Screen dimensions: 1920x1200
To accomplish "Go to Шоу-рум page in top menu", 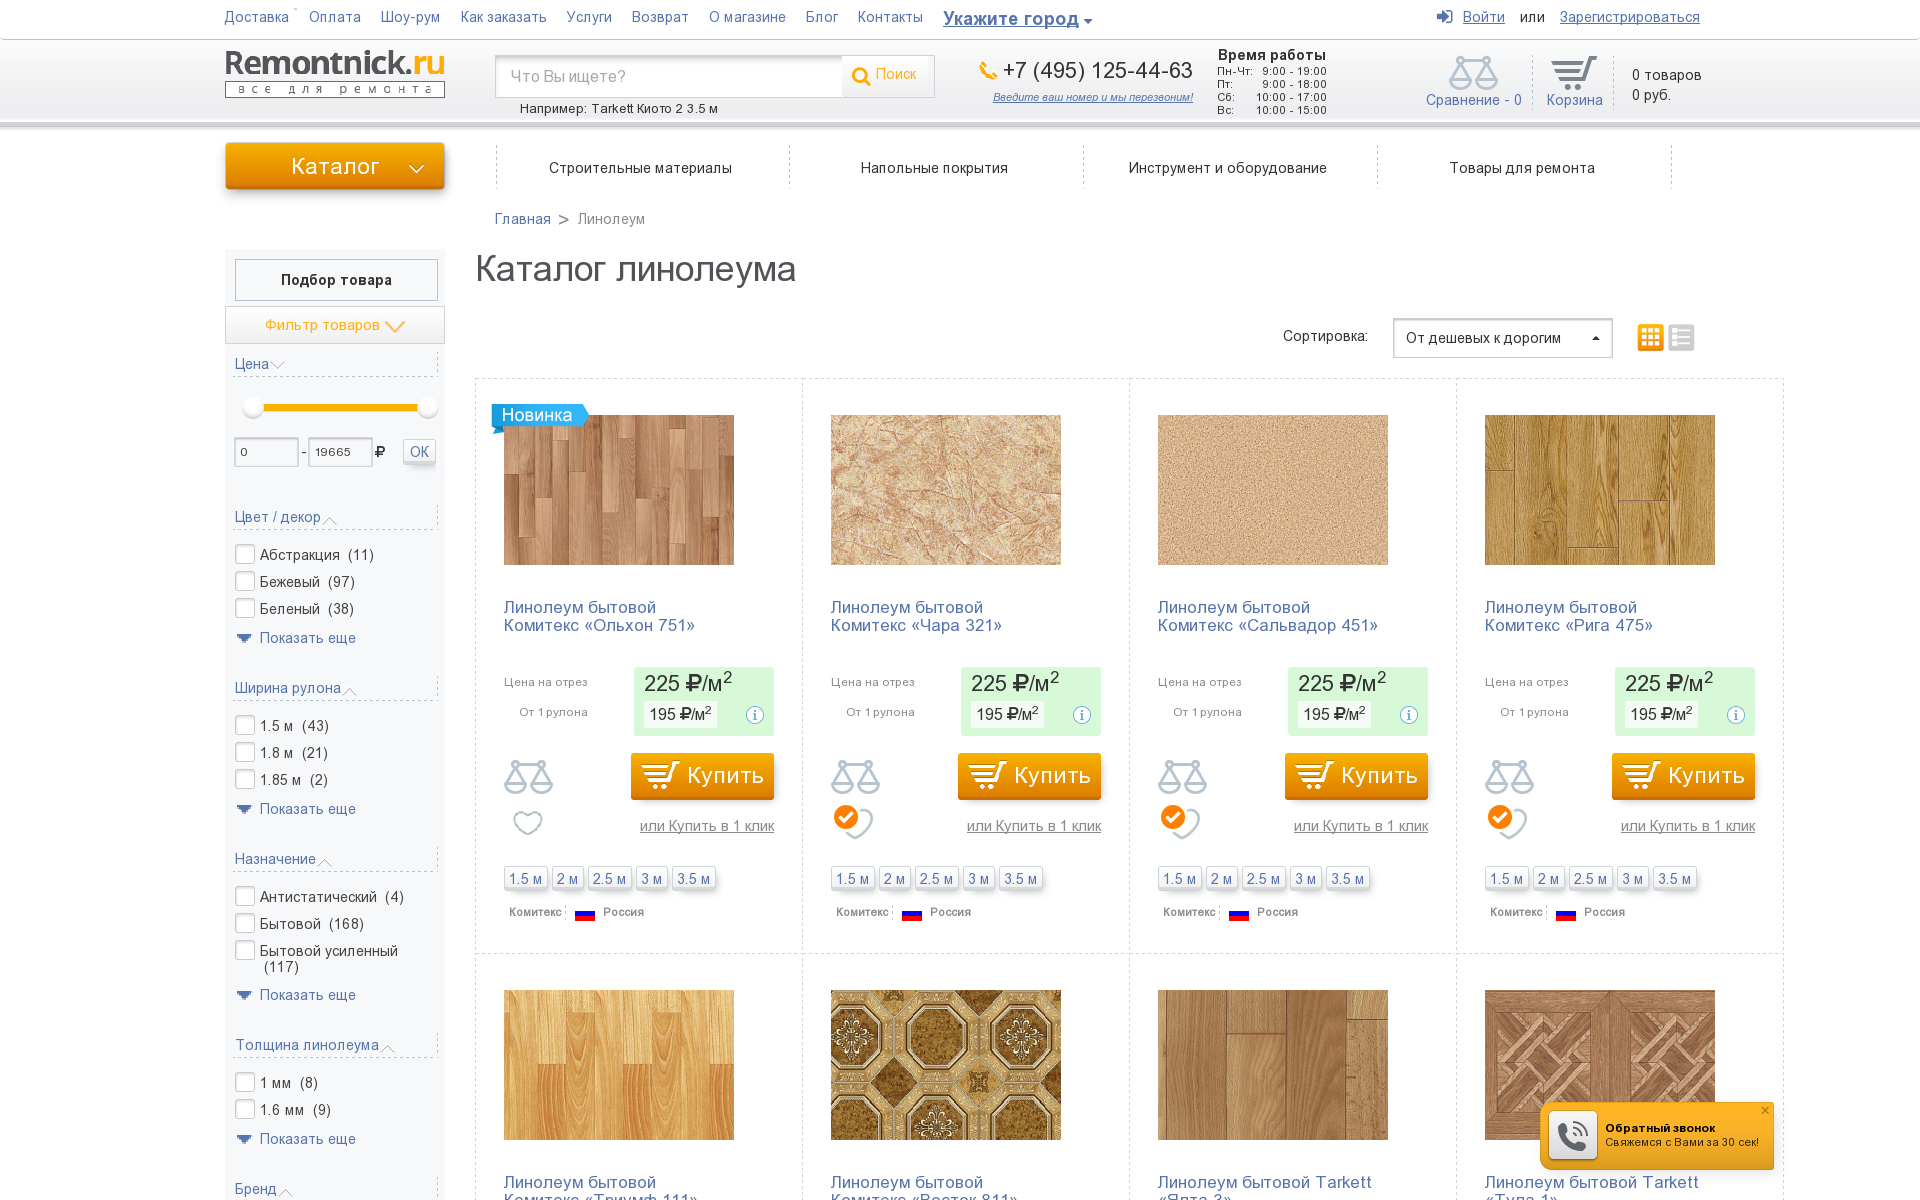I will click(410, 17).
